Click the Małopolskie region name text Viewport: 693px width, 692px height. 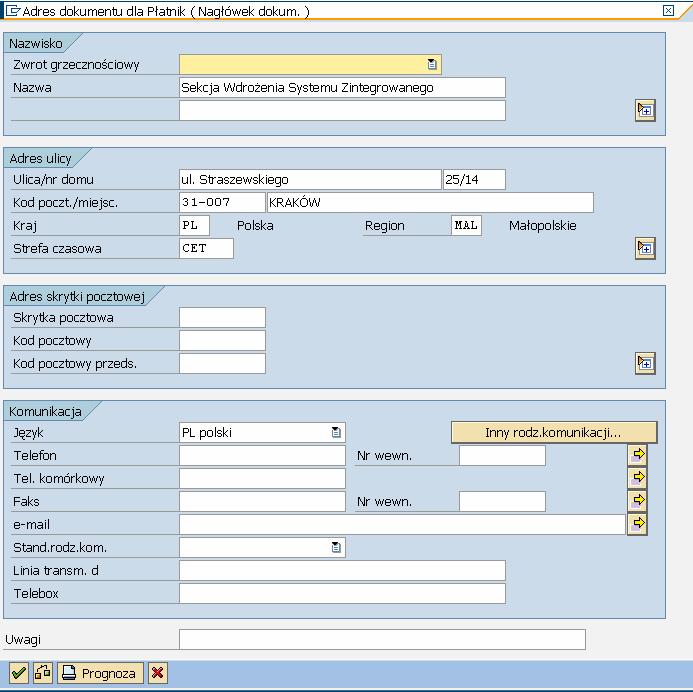pos(542,226)
